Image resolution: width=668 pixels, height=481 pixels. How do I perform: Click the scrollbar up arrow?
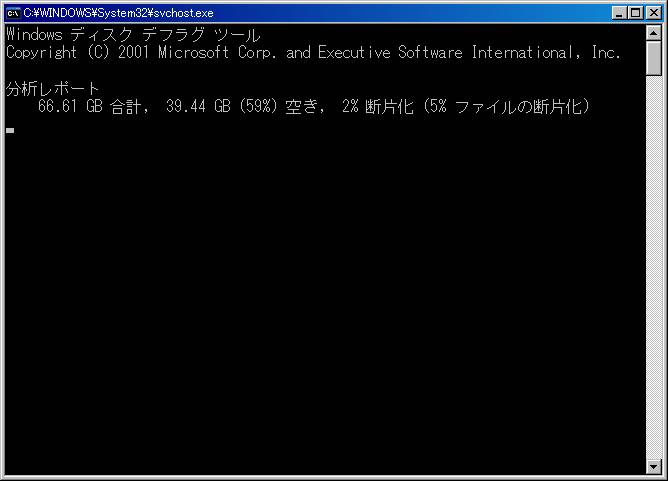[x=654, y=33]
